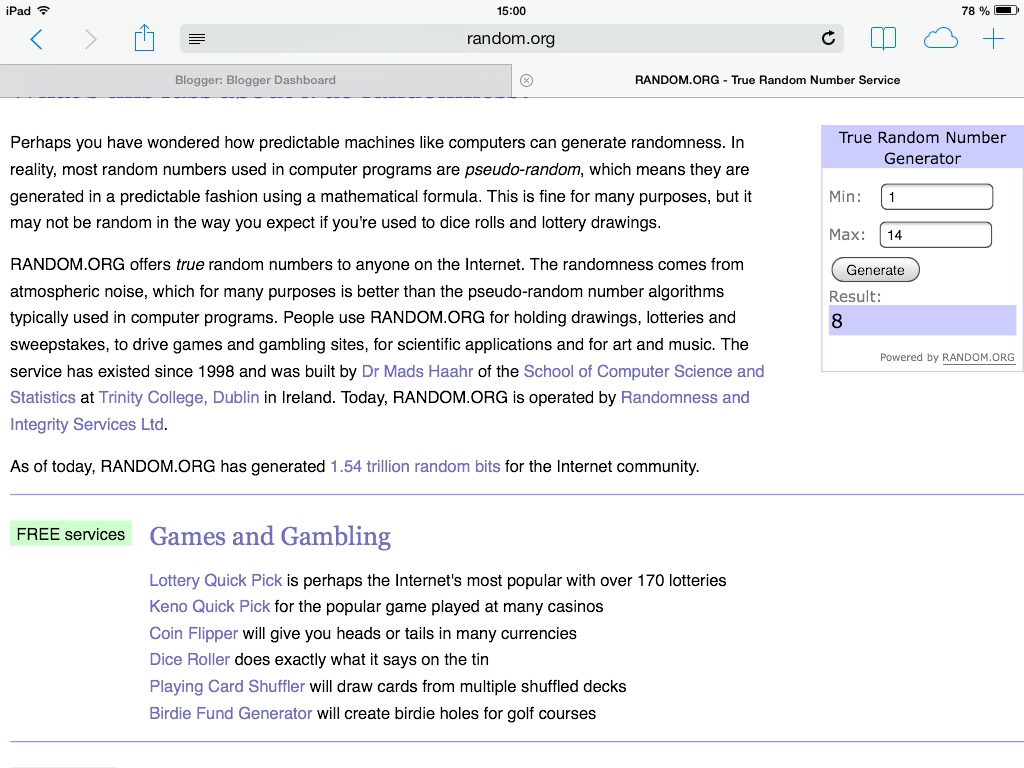The height and width of the screenshot is (768, 1024).
Task: Open Birdie Fund Generator
Action: (x=231, y=713)
